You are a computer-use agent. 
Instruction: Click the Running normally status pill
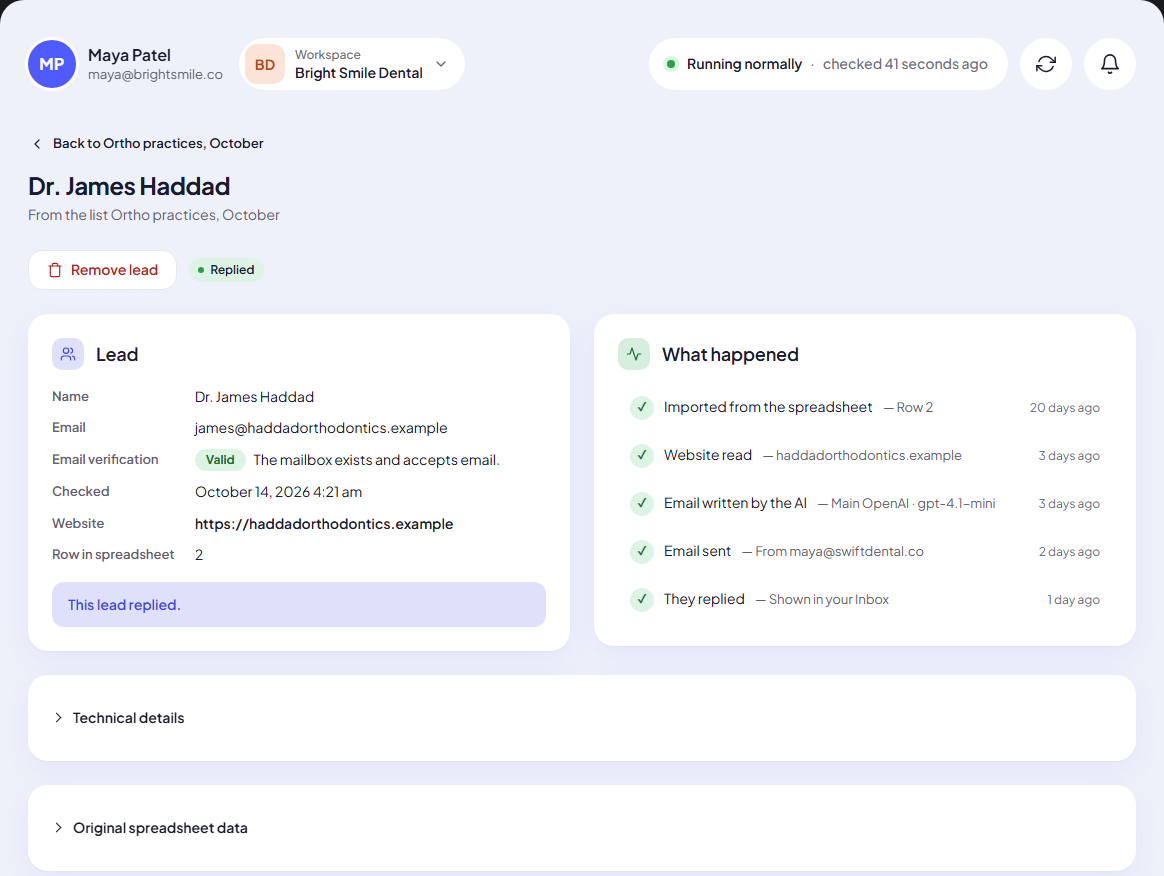[828, 64]
